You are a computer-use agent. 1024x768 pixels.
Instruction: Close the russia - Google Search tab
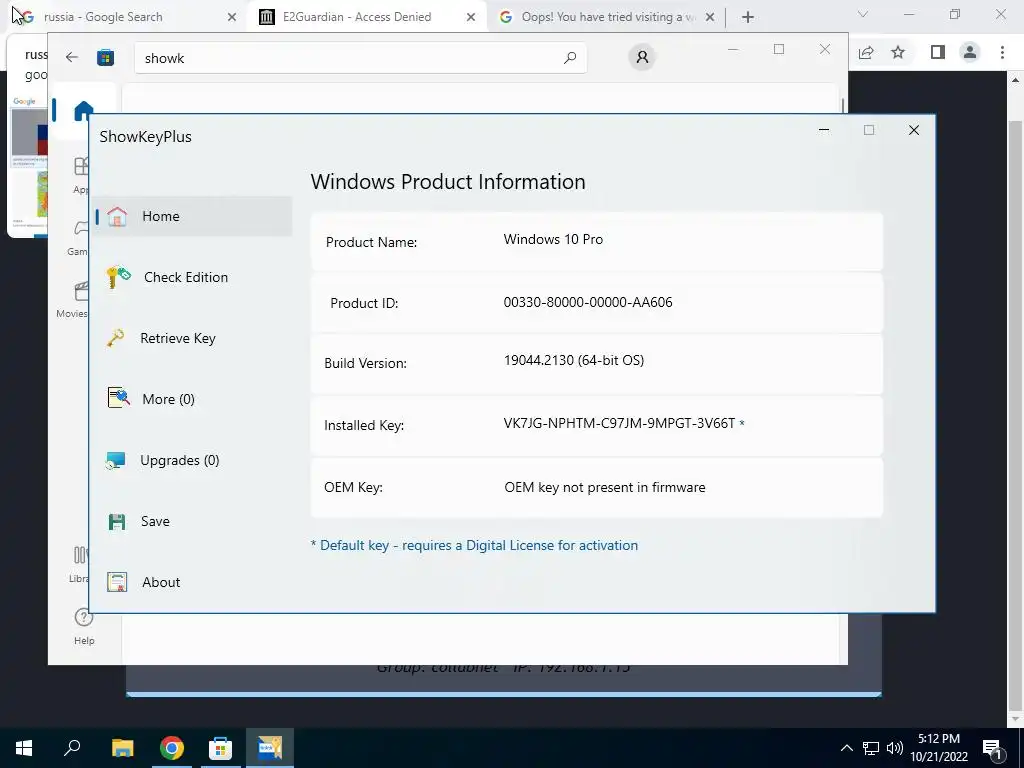click(231, 18)
